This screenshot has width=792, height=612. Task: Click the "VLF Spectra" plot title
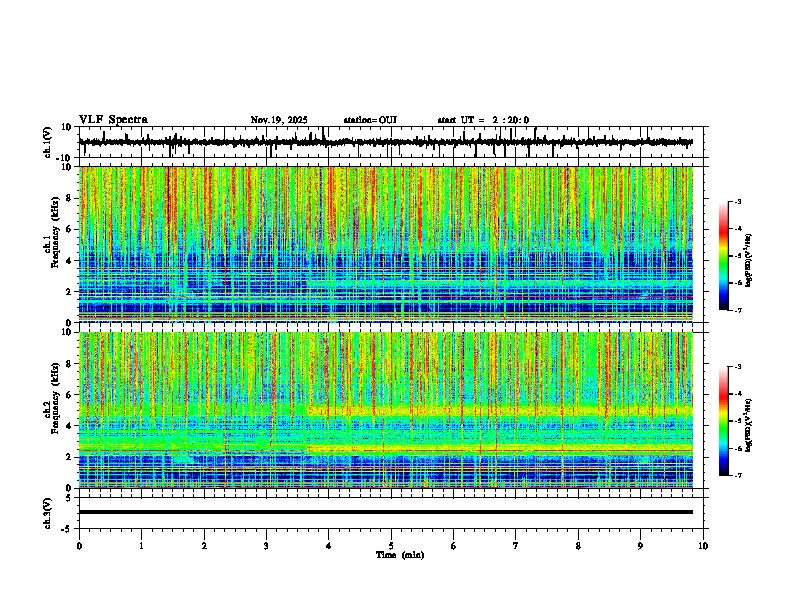[113, 120]
